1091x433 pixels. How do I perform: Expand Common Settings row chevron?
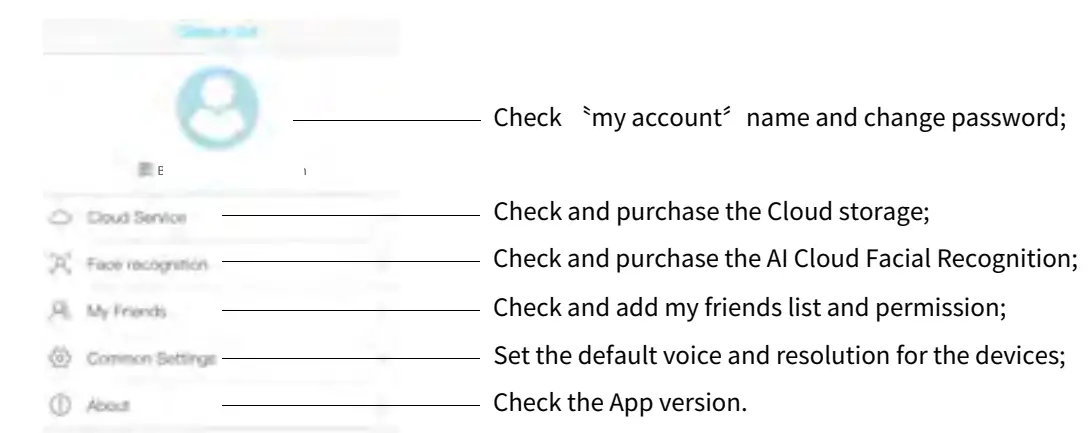[x=384, y=357]
